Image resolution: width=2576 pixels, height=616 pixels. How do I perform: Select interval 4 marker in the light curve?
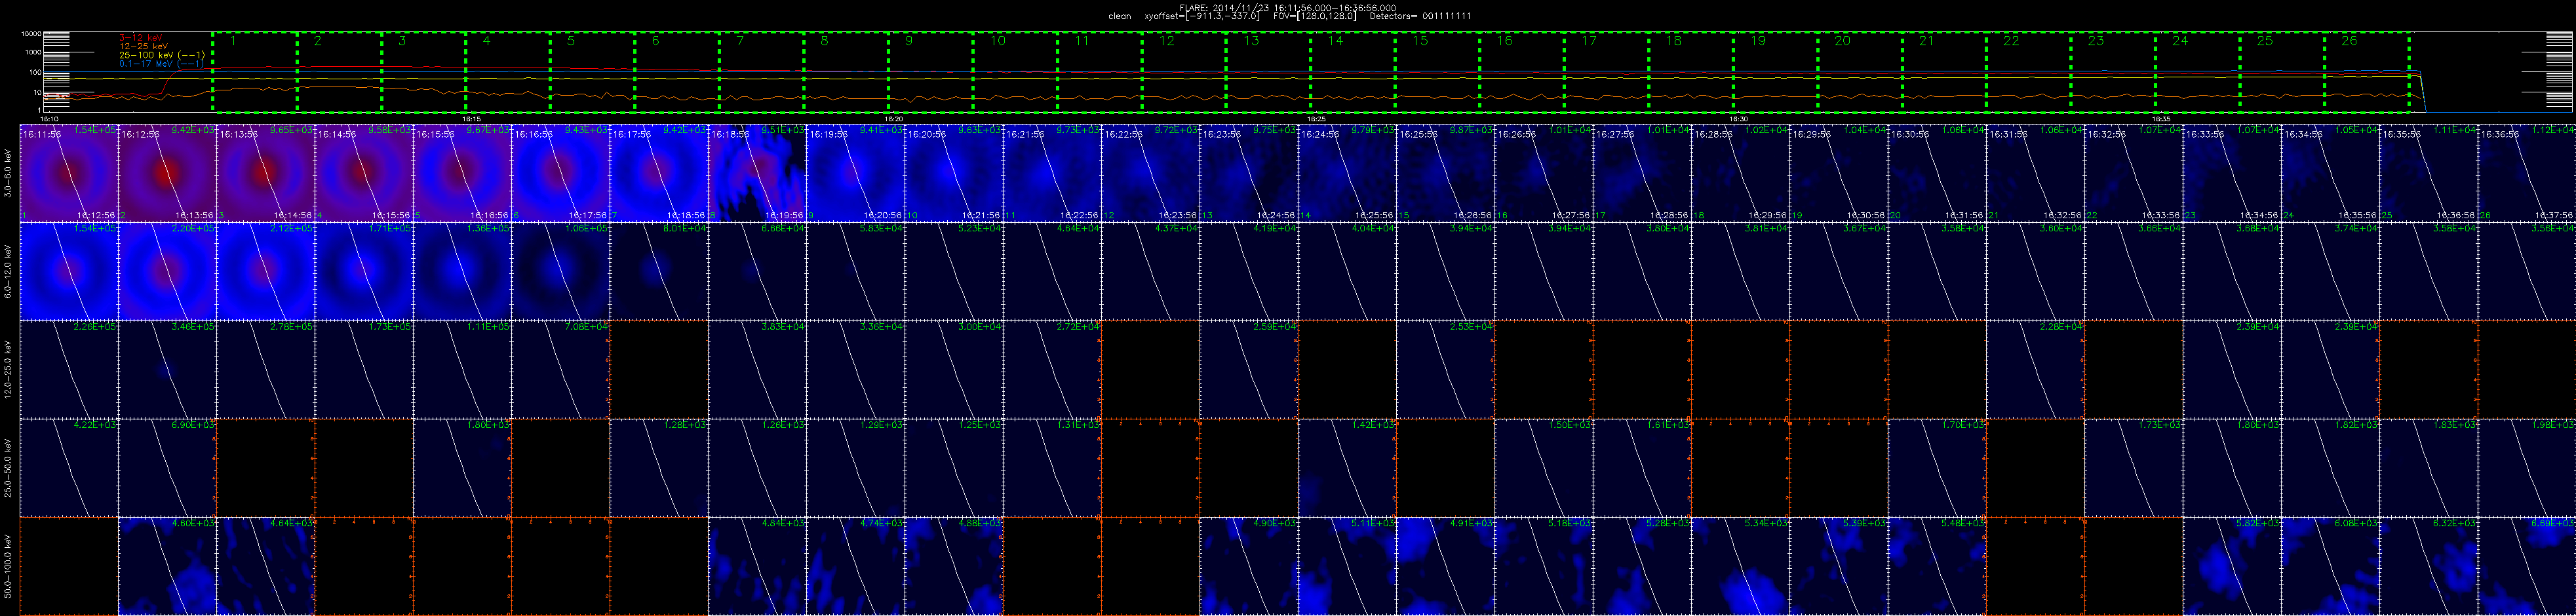[486, 41]
